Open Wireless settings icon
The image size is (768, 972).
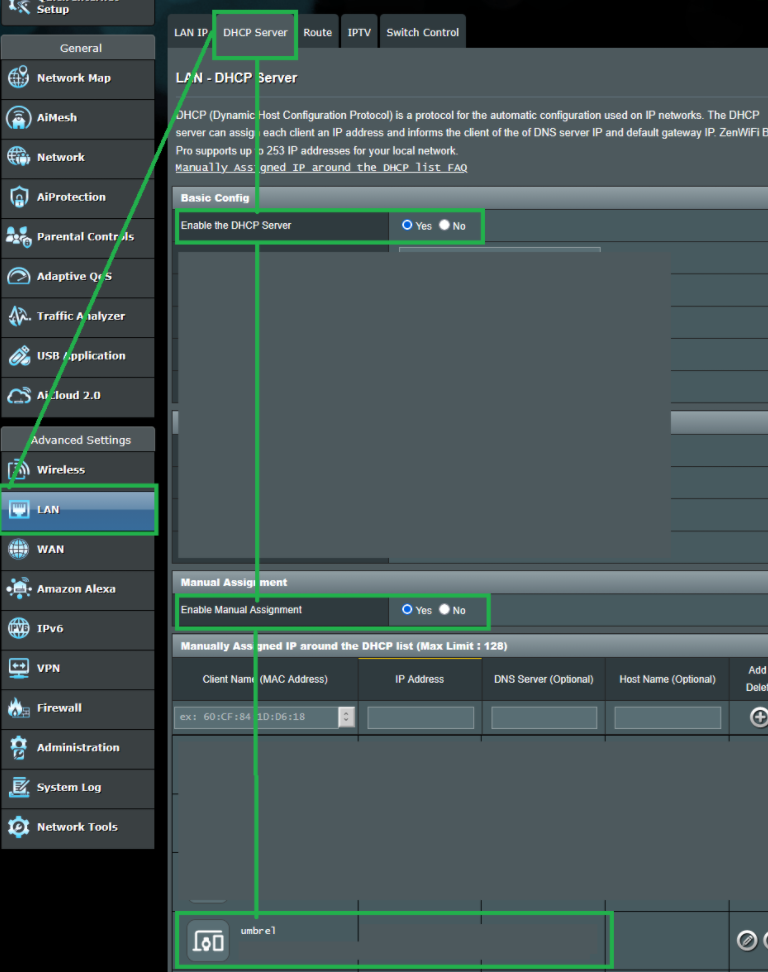(19, 469)
